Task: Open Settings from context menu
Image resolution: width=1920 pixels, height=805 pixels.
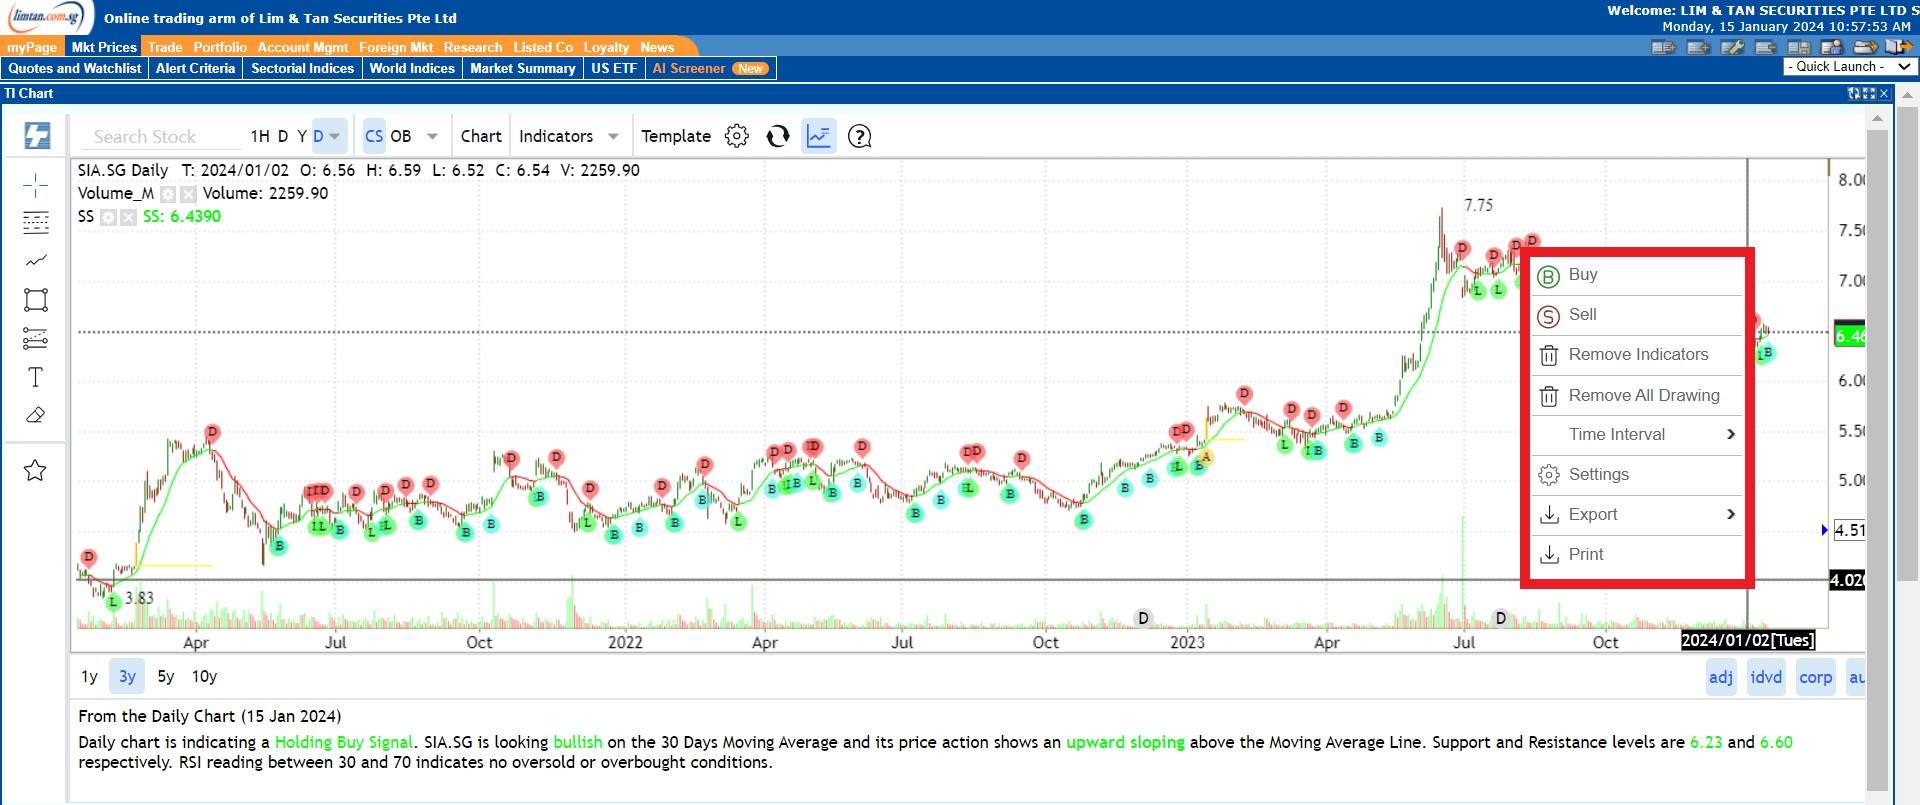Action: pyautogui.click(x=1637, y=475)
